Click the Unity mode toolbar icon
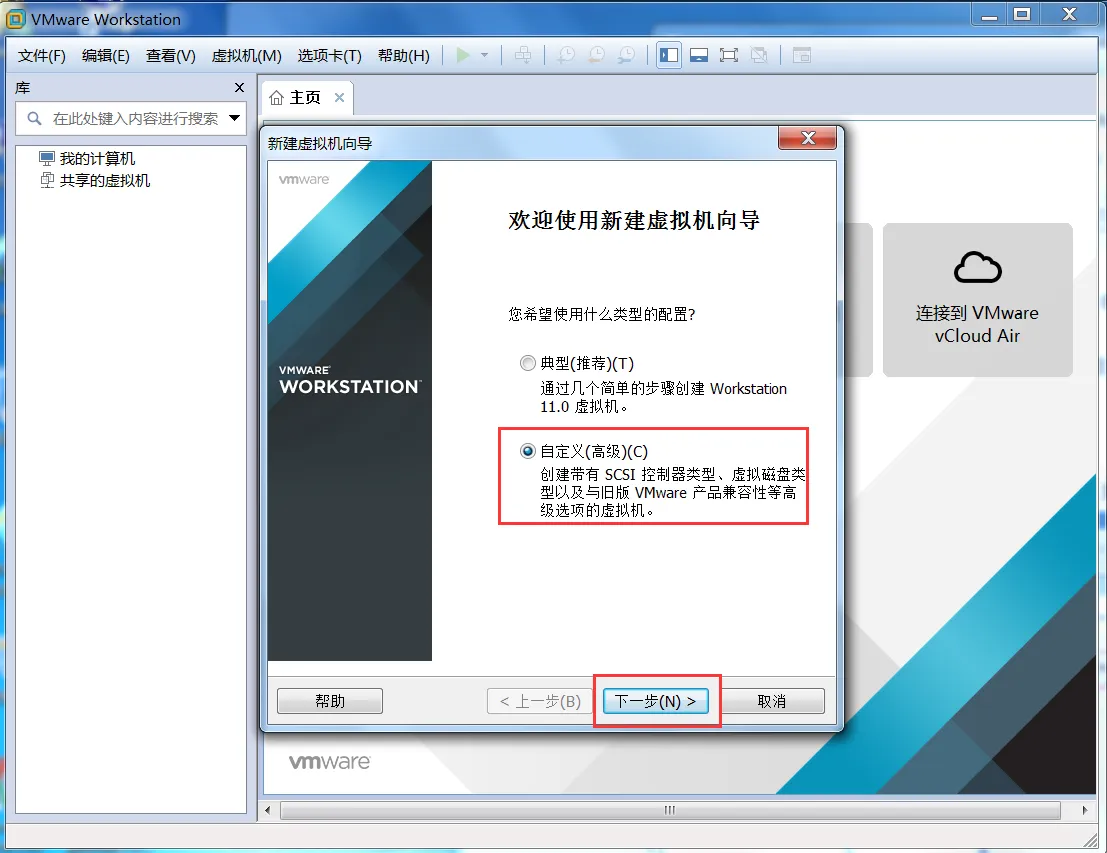This screenshot has width=1107, height=853. 759,55
